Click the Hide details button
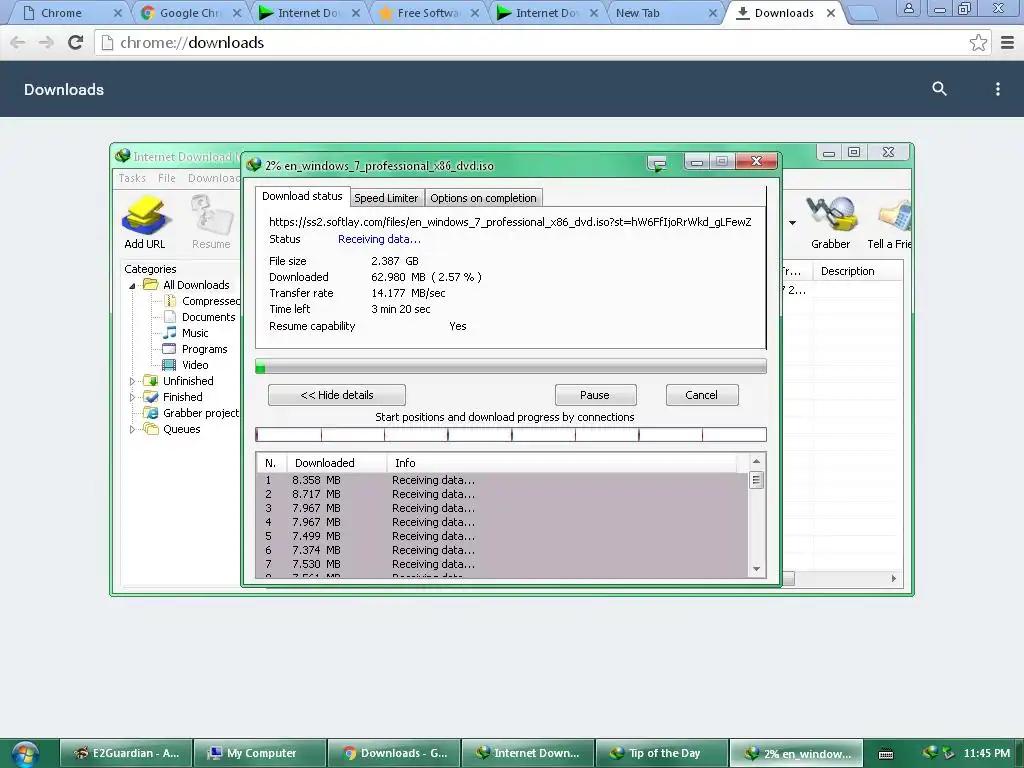This screenshot has height=768, width=1024. point(337,394)
